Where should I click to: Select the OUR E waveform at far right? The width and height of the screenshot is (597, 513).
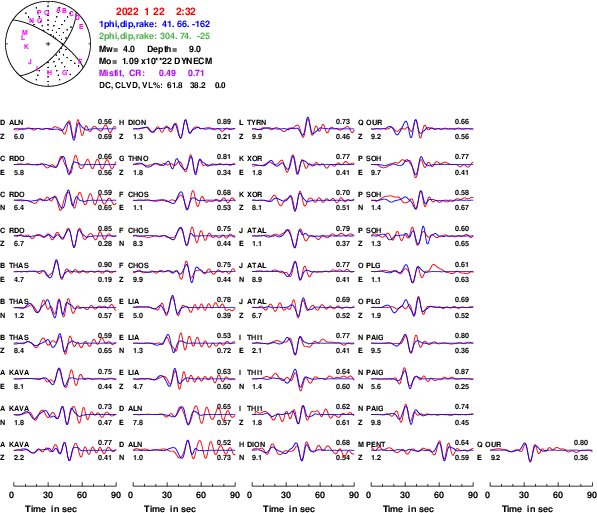click(541, 451)
